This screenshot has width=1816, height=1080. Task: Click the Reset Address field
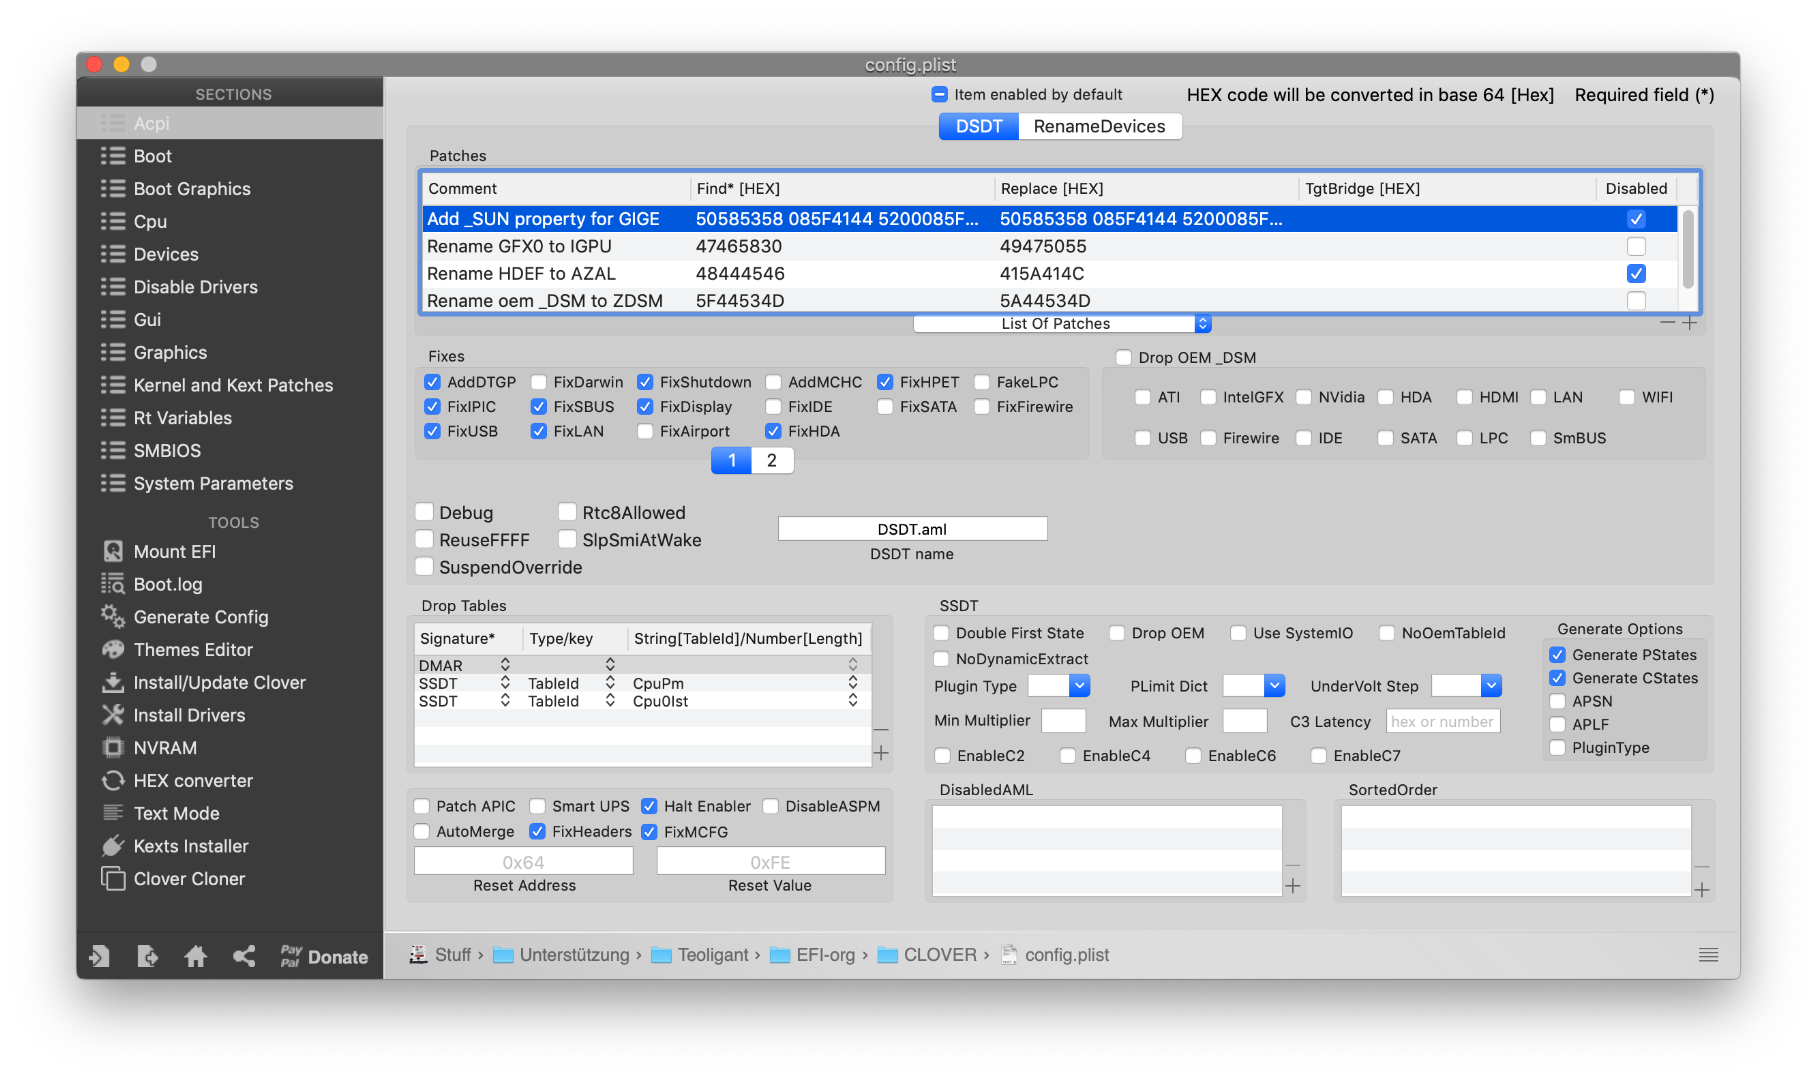(524, 861)
